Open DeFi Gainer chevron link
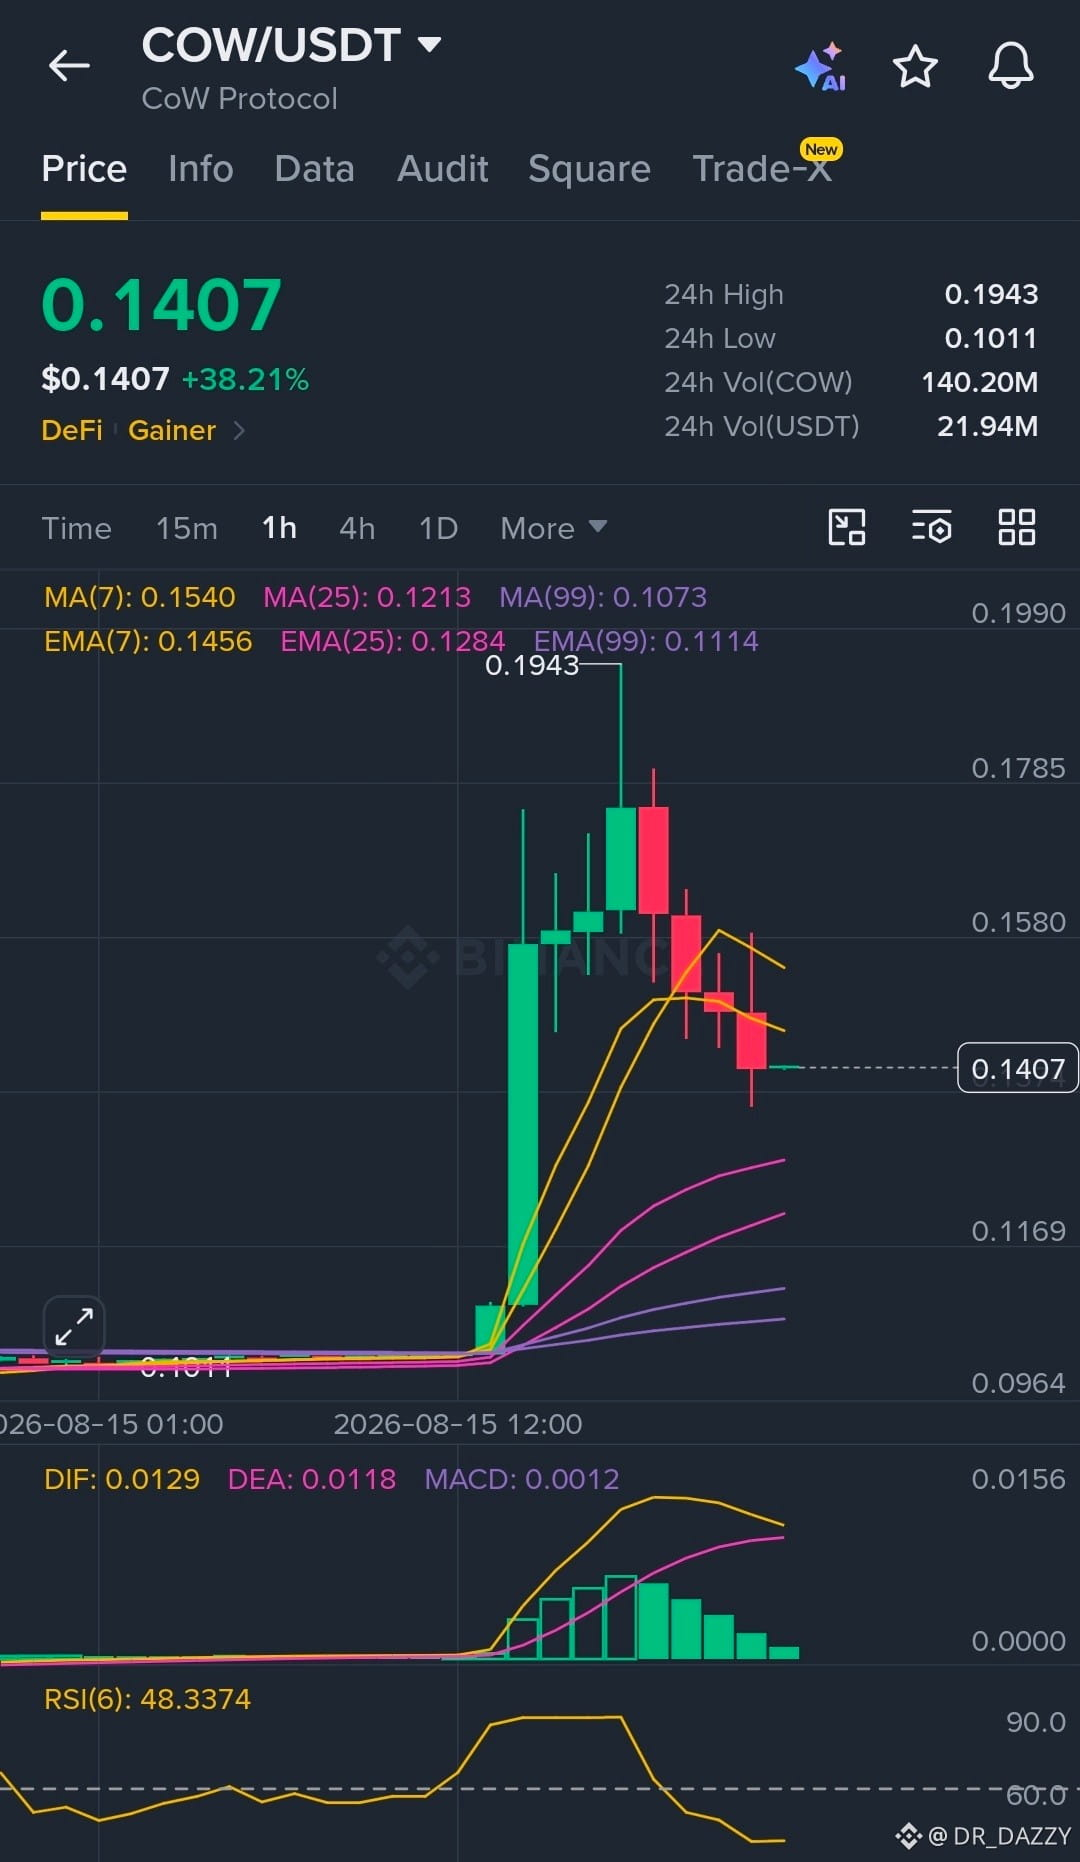Viewport: 1080px width, 1862px height. (239, 430)
